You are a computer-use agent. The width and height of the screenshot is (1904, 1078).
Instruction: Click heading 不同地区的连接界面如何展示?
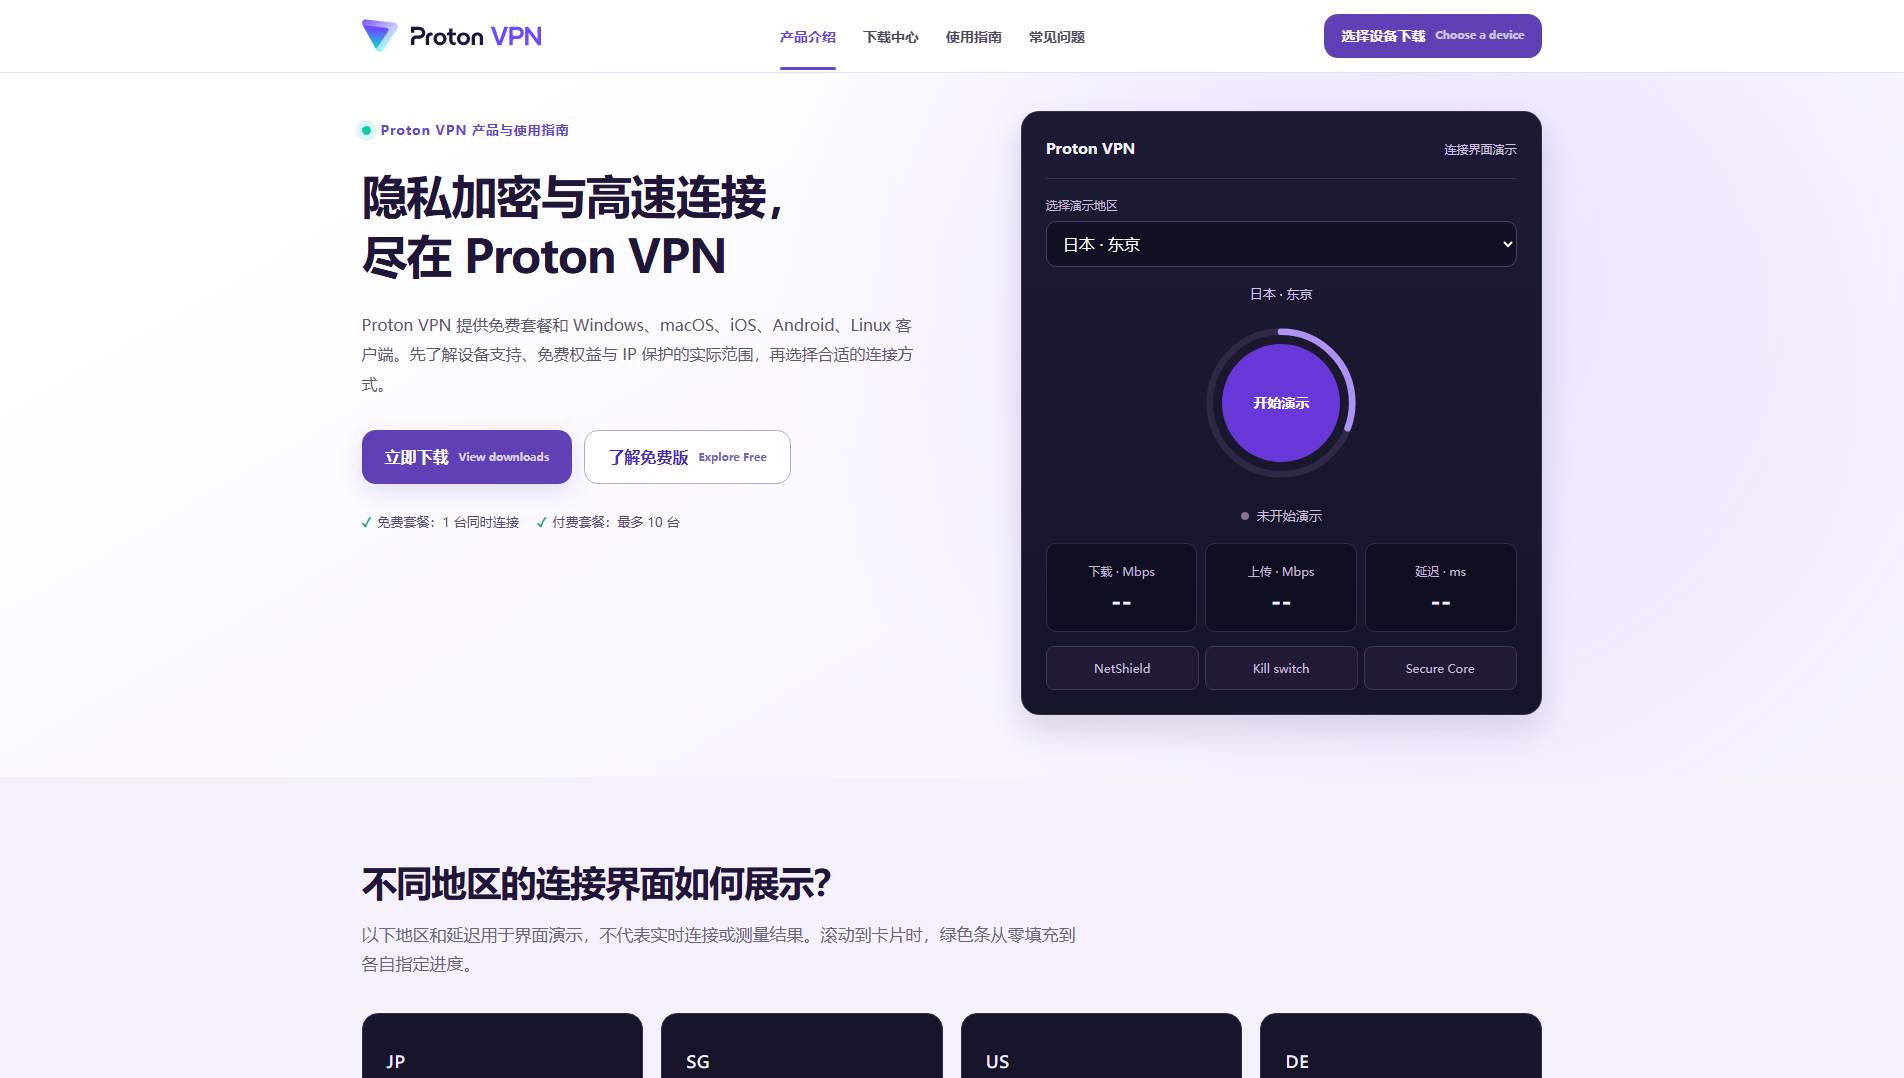pos(597,884)
